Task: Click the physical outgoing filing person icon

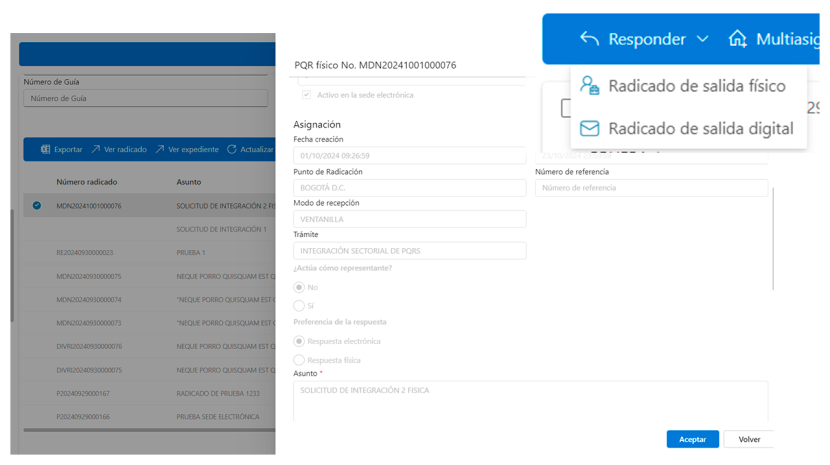Action: click(590, 86)
